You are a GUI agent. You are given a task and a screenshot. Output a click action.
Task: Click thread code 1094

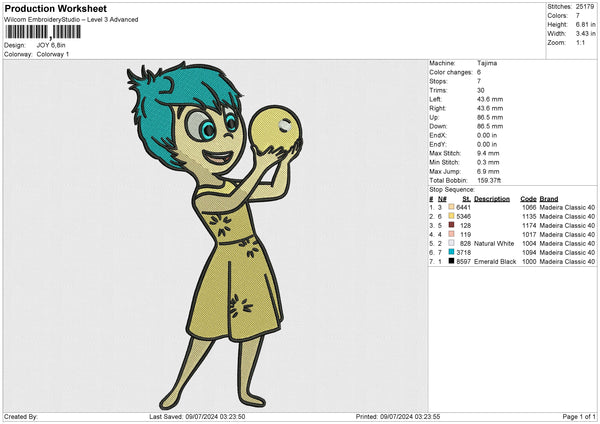[529, 253]
